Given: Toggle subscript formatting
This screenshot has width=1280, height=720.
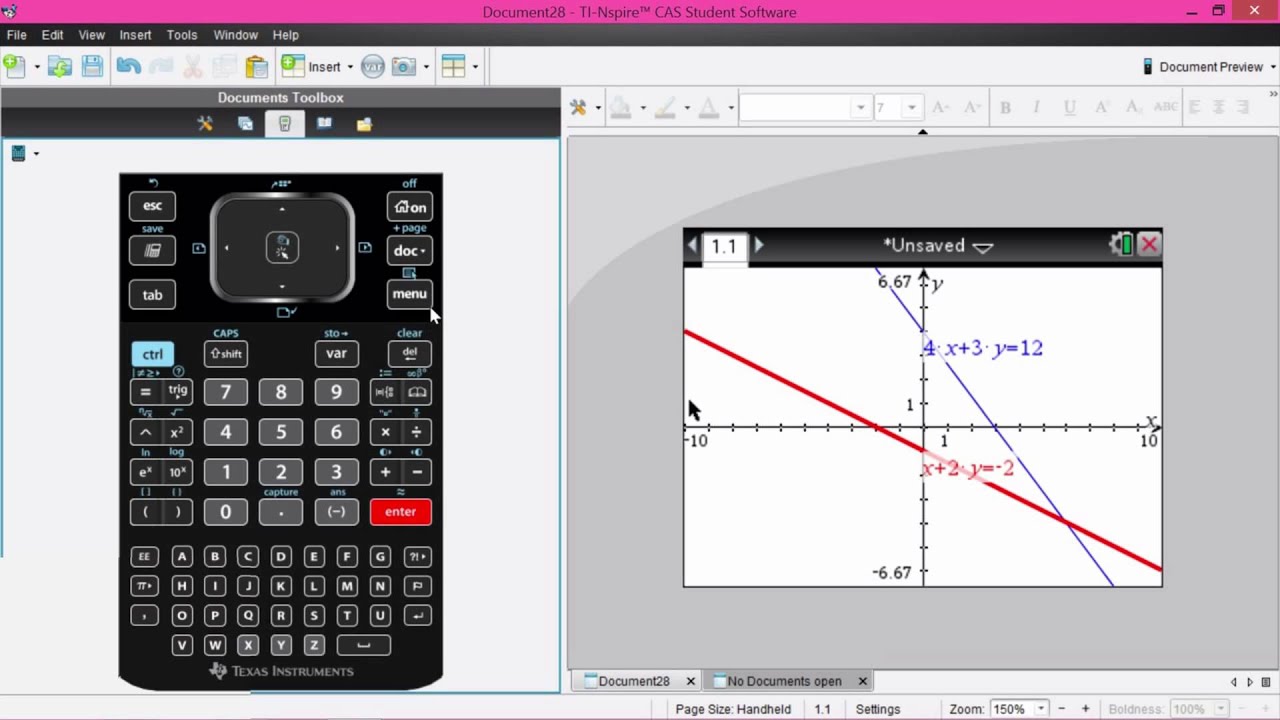Looking at the screenshot, I should click(1133, 107).
